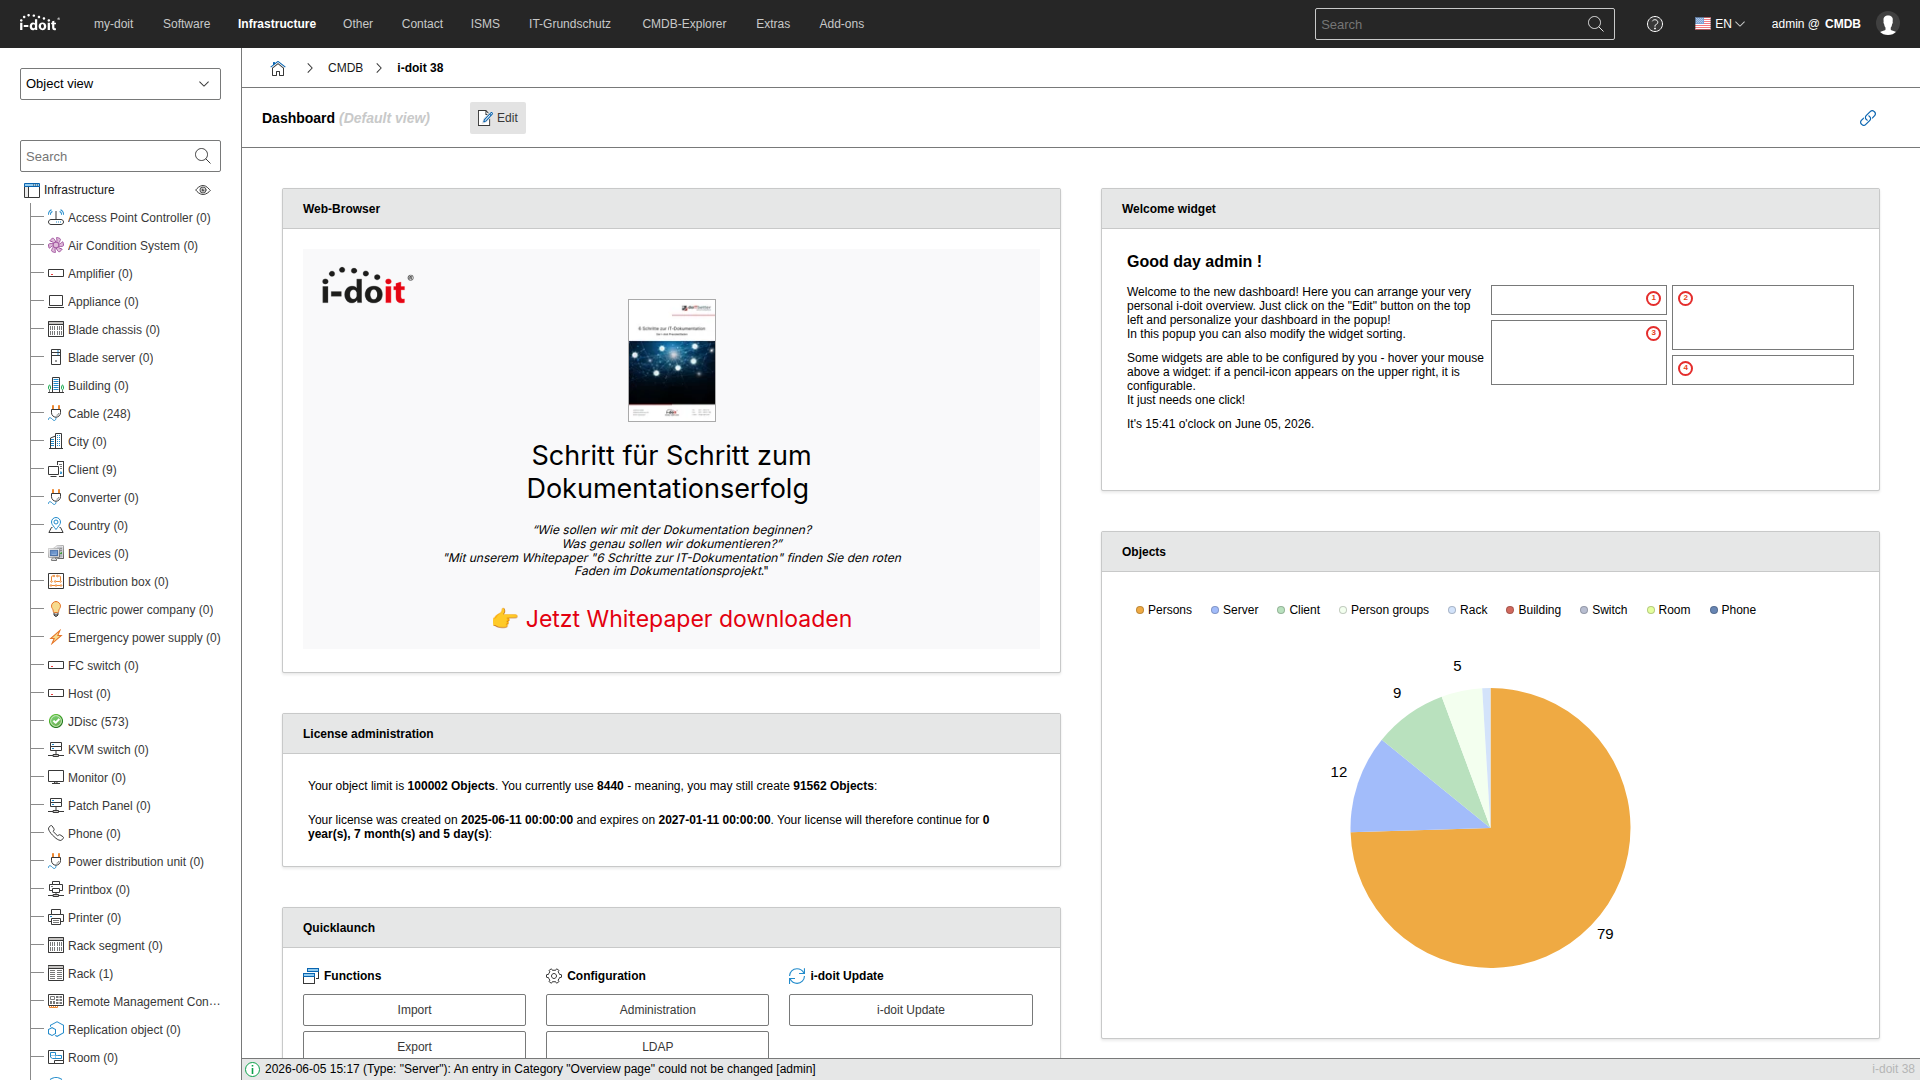Open the Software menu
The image size is (1920, 1080).
(187, 24)
